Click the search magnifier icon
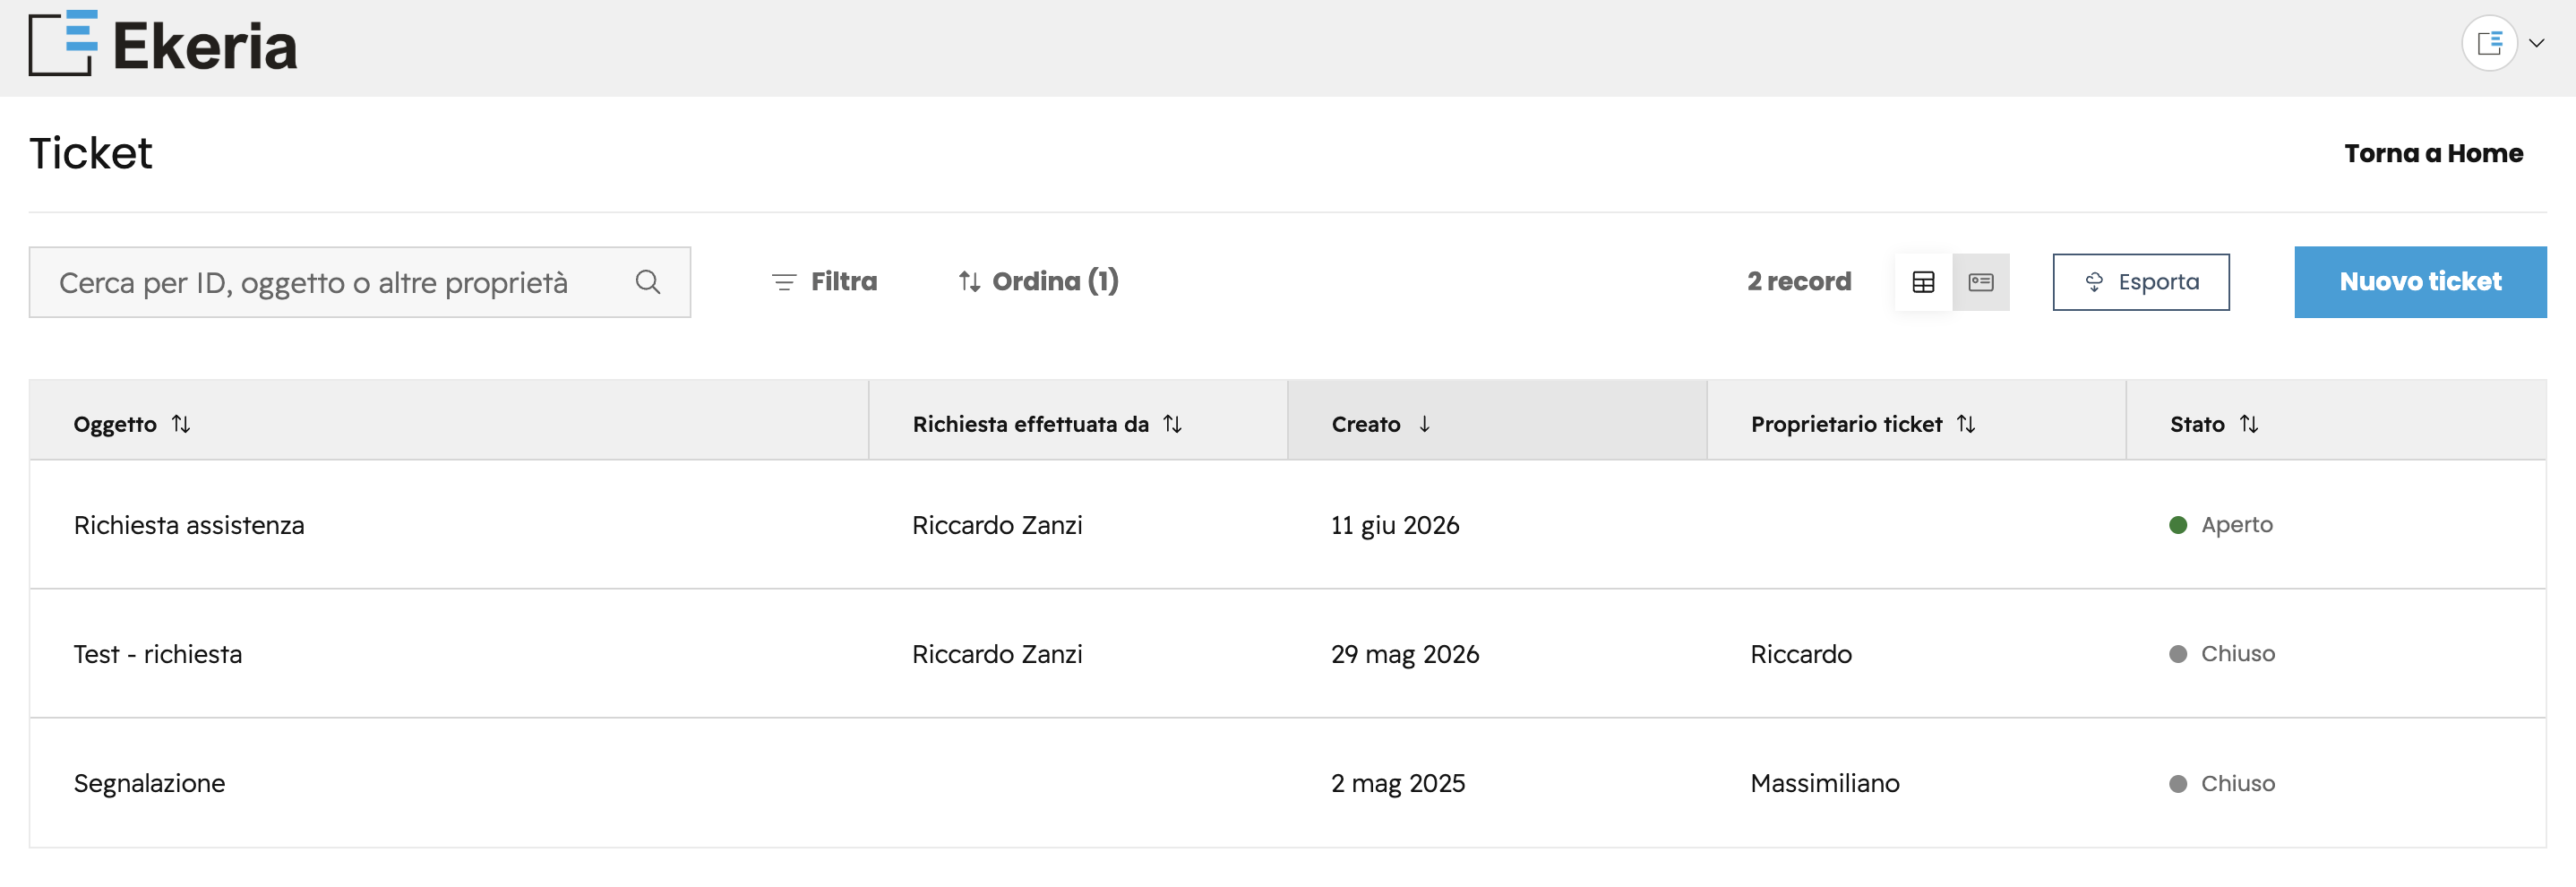 [648, 282]
